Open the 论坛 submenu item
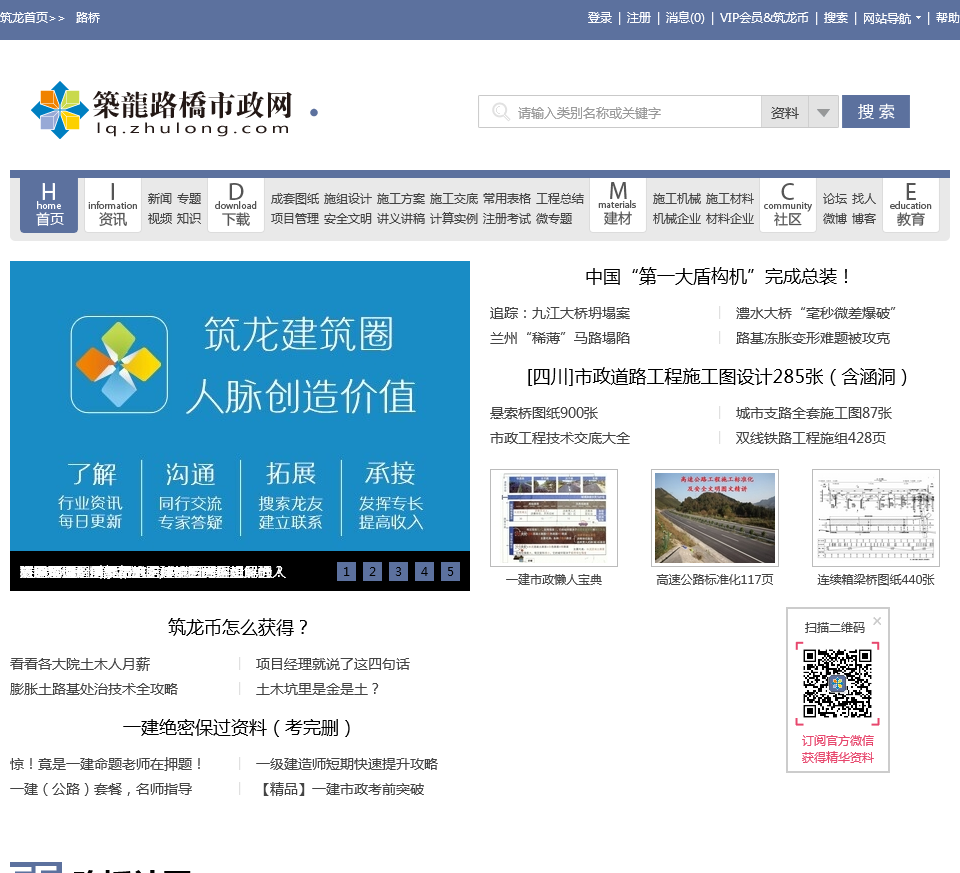 pos(834,198)
